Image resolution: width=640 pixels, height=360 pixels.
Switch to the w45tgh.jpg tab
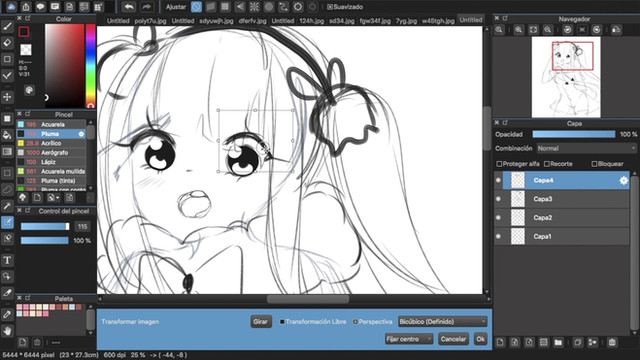[438, 20]
